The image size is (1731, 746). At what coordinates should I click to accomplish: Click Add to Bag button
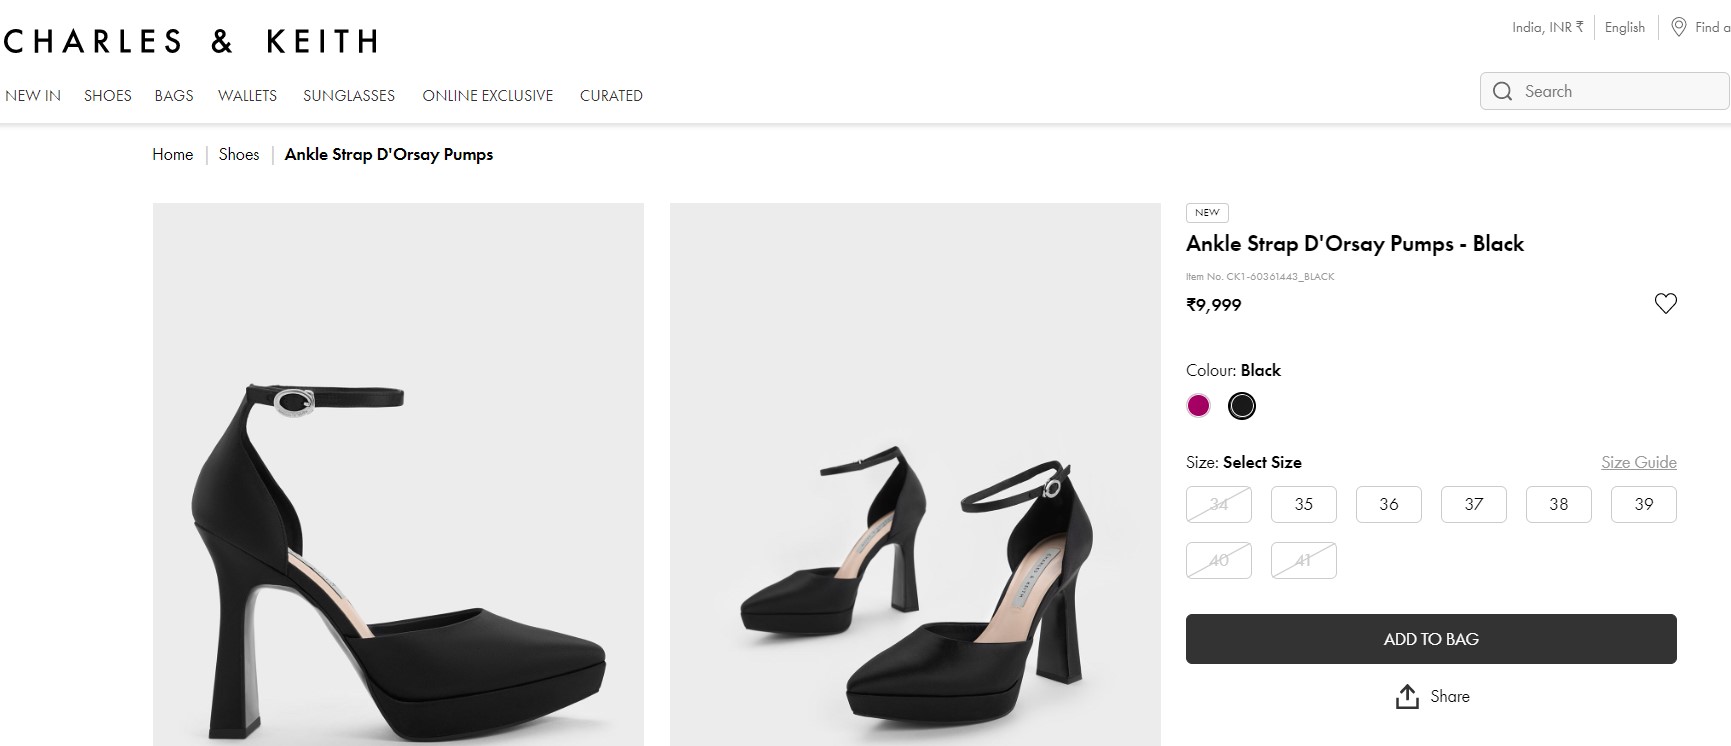tap(1430, 639)
